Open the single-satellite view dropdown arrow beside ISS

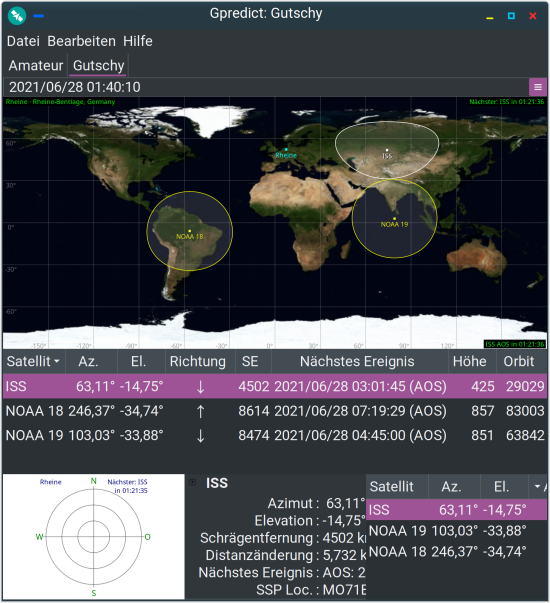pyautogui.click(x=192, y=482)
